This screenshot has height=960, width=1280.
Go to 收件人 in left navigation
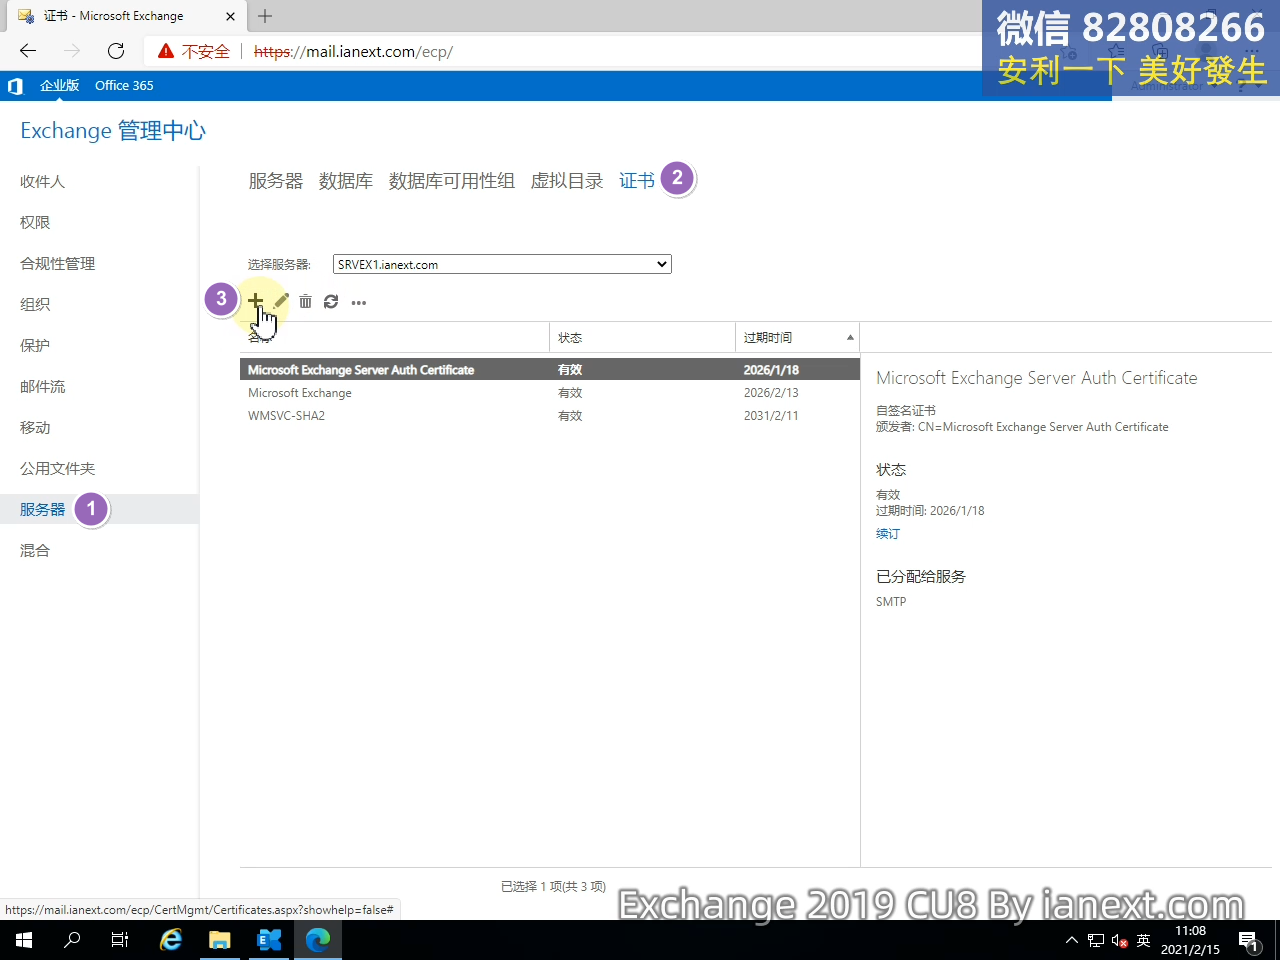[x=42, y=181]
